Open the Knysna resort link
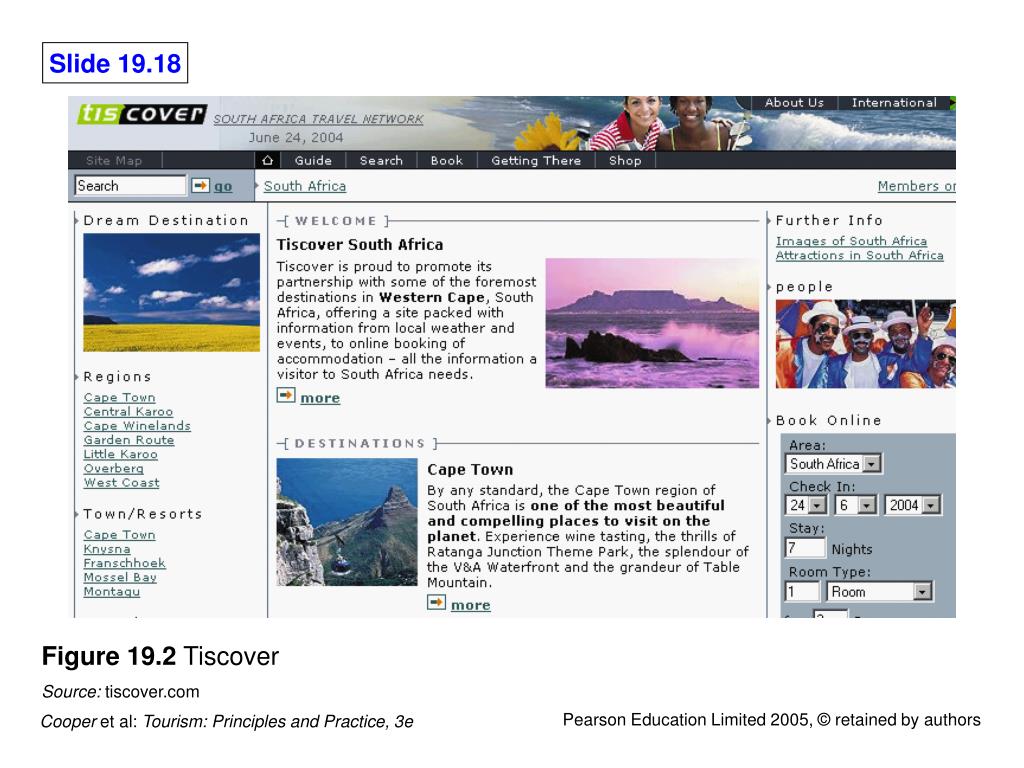Viewport: 1024px width, 768px height. pos(107,549)
